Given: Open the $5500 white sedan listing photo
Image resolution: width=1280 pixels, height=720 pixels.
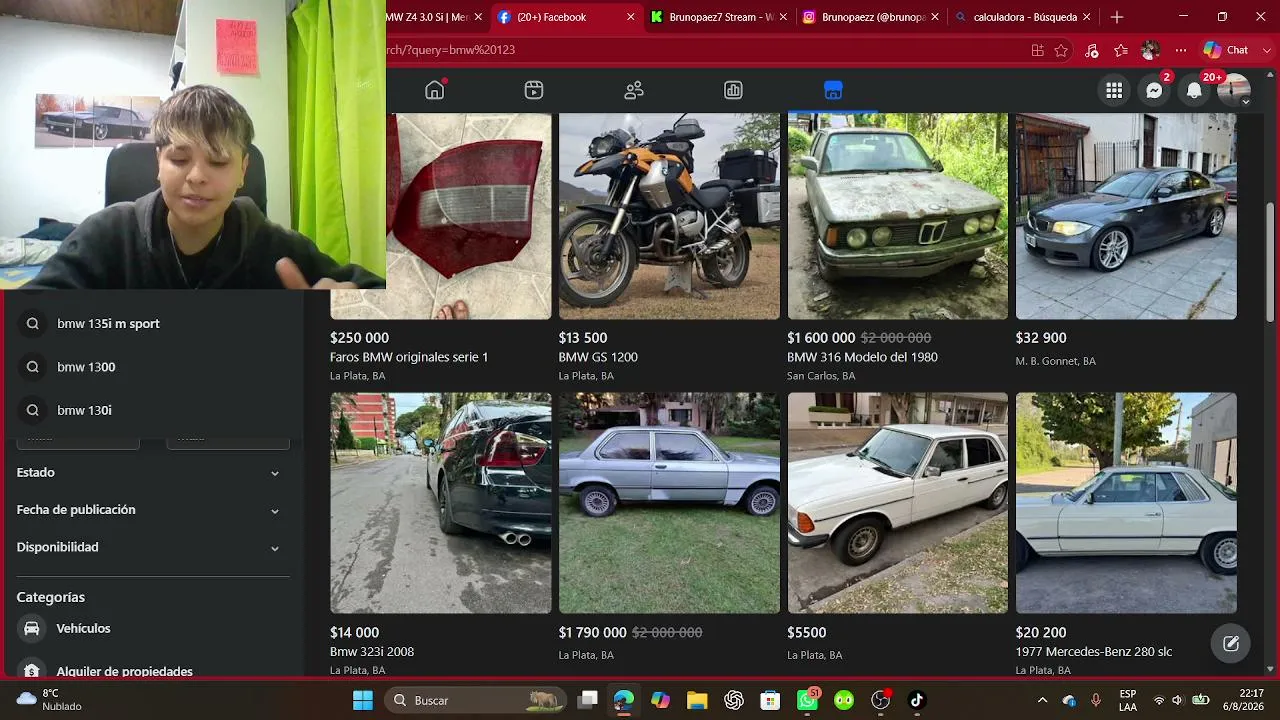Looking at the screenshot, I should pyautogui.click(x=898, y=503).
